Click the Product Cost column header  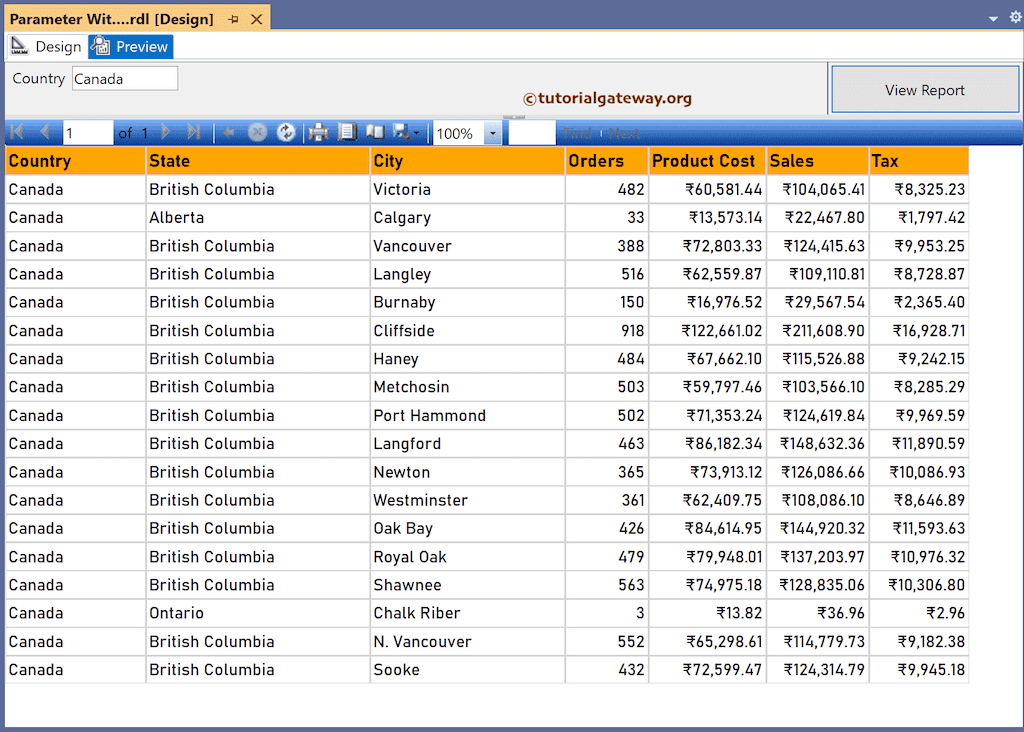pyautogui.click(x=707, y=161)
